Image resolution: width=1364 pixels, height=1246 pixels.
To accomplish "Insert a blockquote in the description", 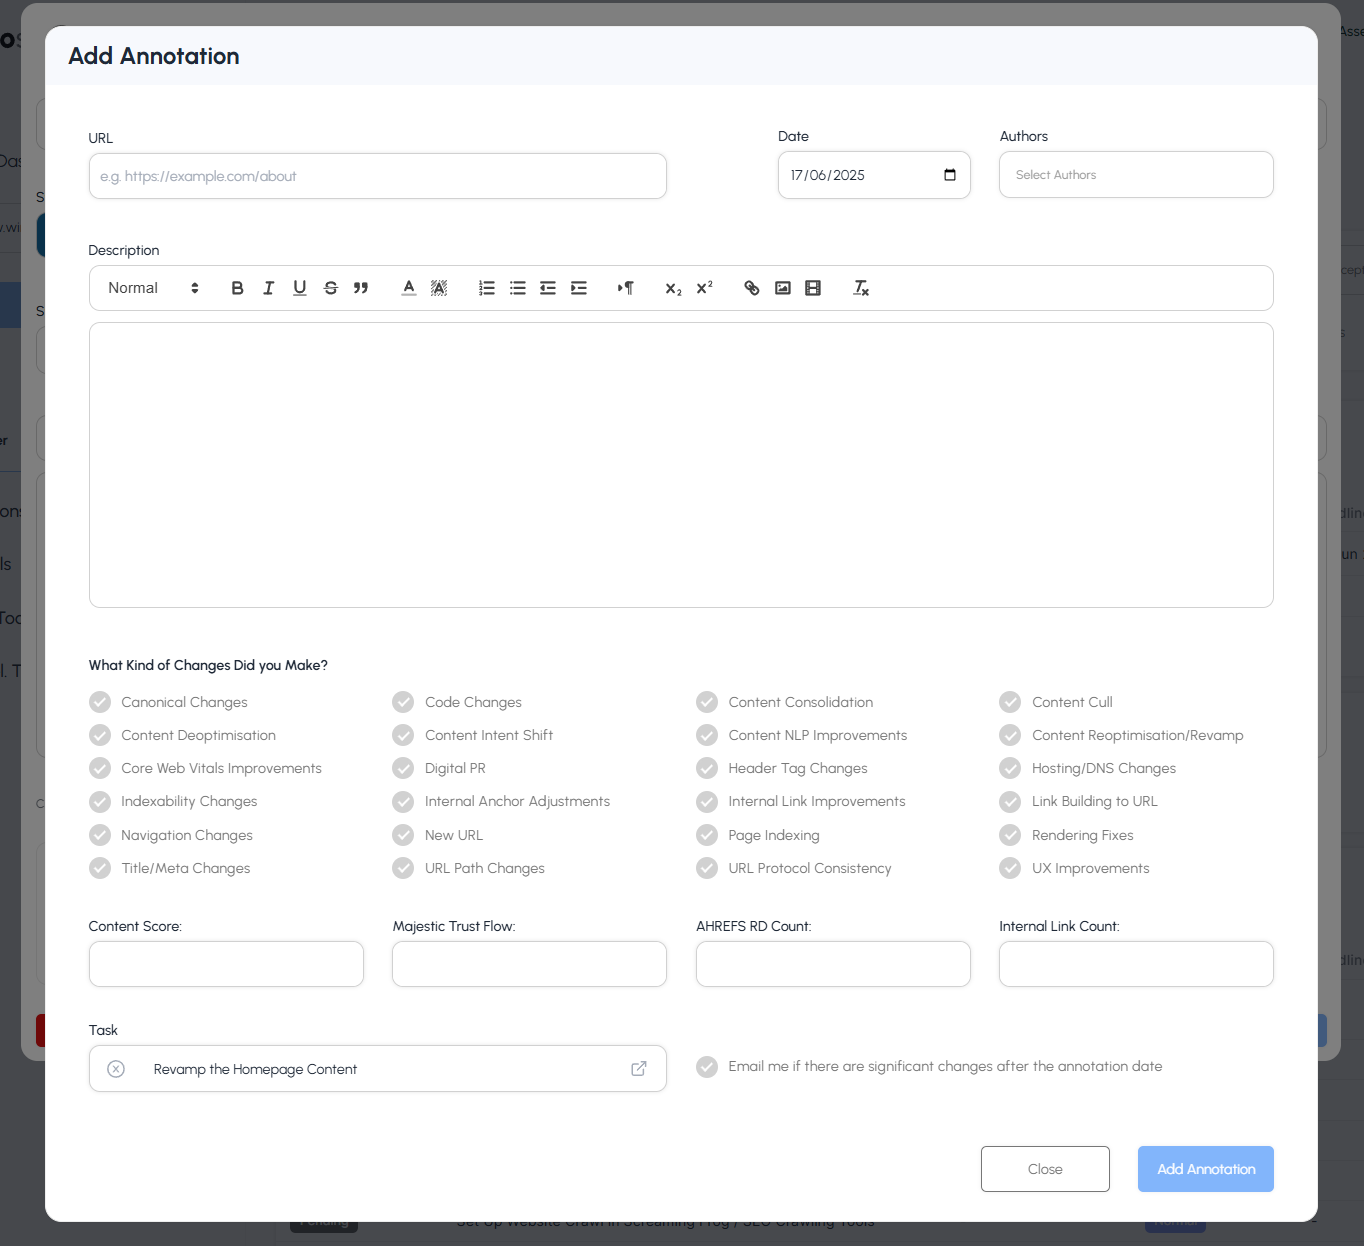I will [x=361, y=288].
